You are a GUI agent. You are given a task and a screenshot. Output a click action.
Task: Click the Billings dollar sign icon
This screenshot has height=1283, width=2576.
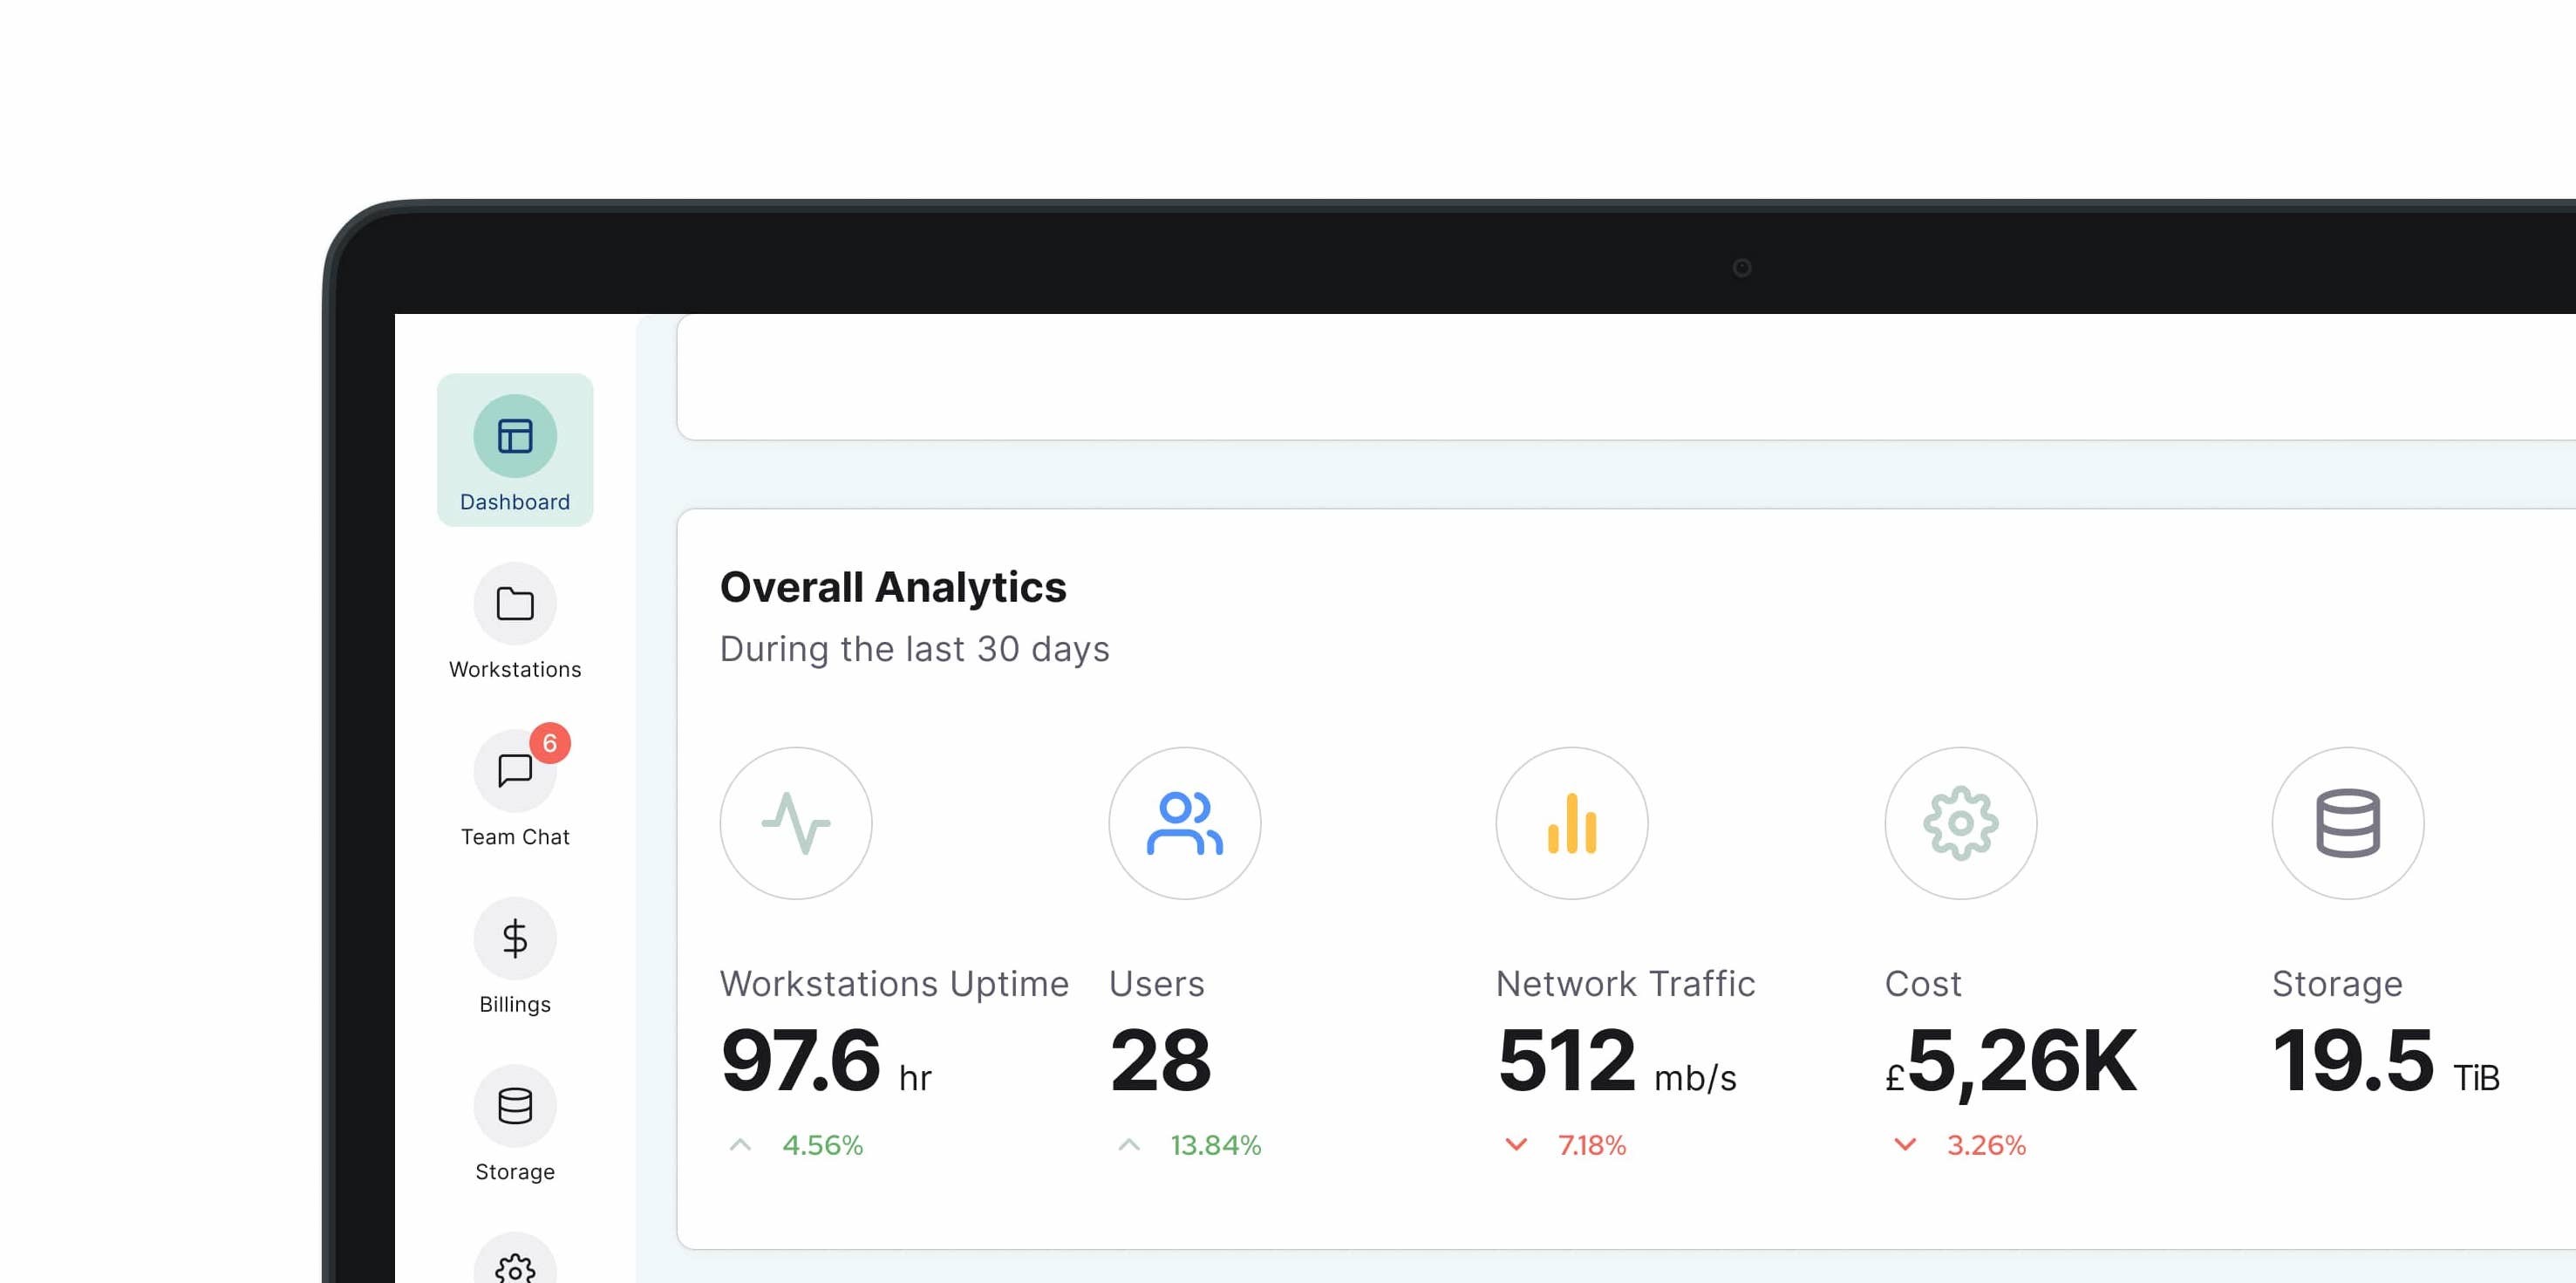tap(515, 938)
